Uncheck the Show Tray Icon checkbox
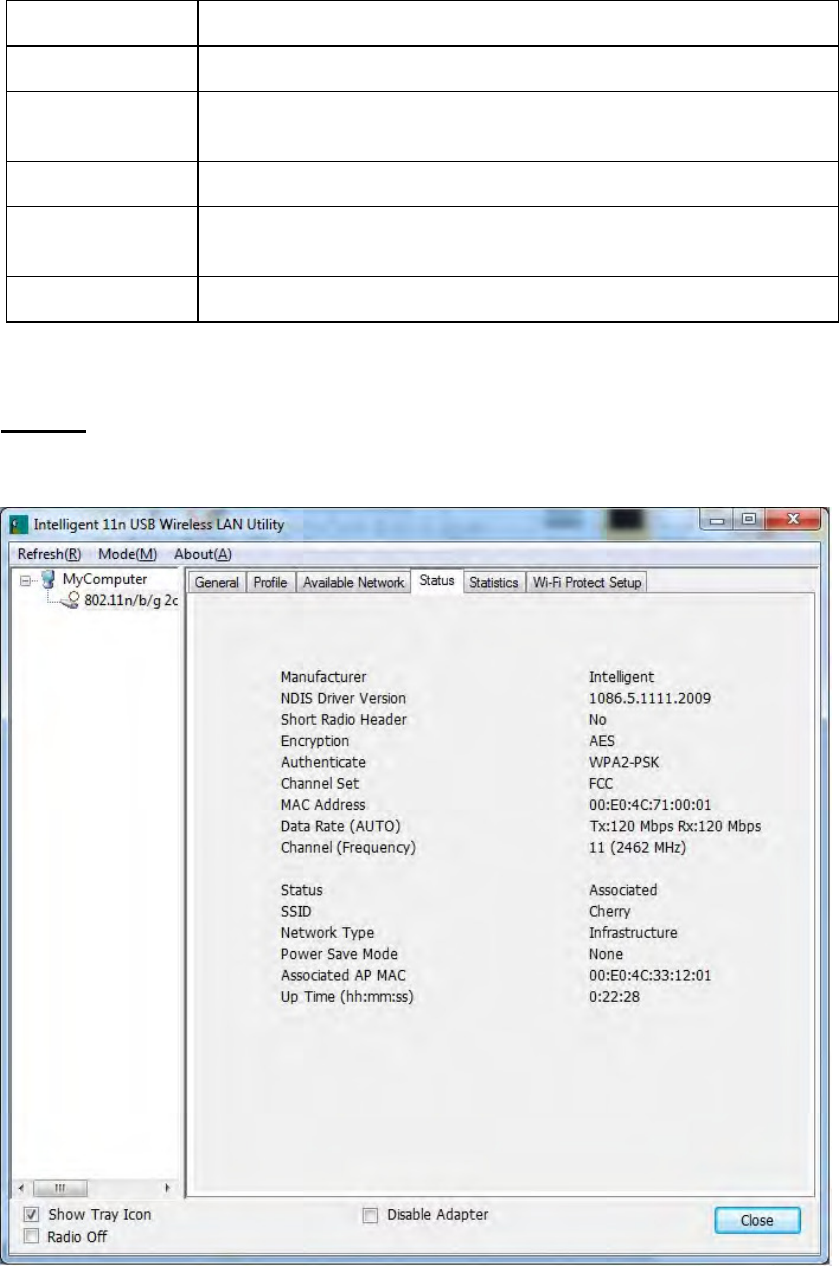Screen dimensions: 839x1266 [31, 1215]
